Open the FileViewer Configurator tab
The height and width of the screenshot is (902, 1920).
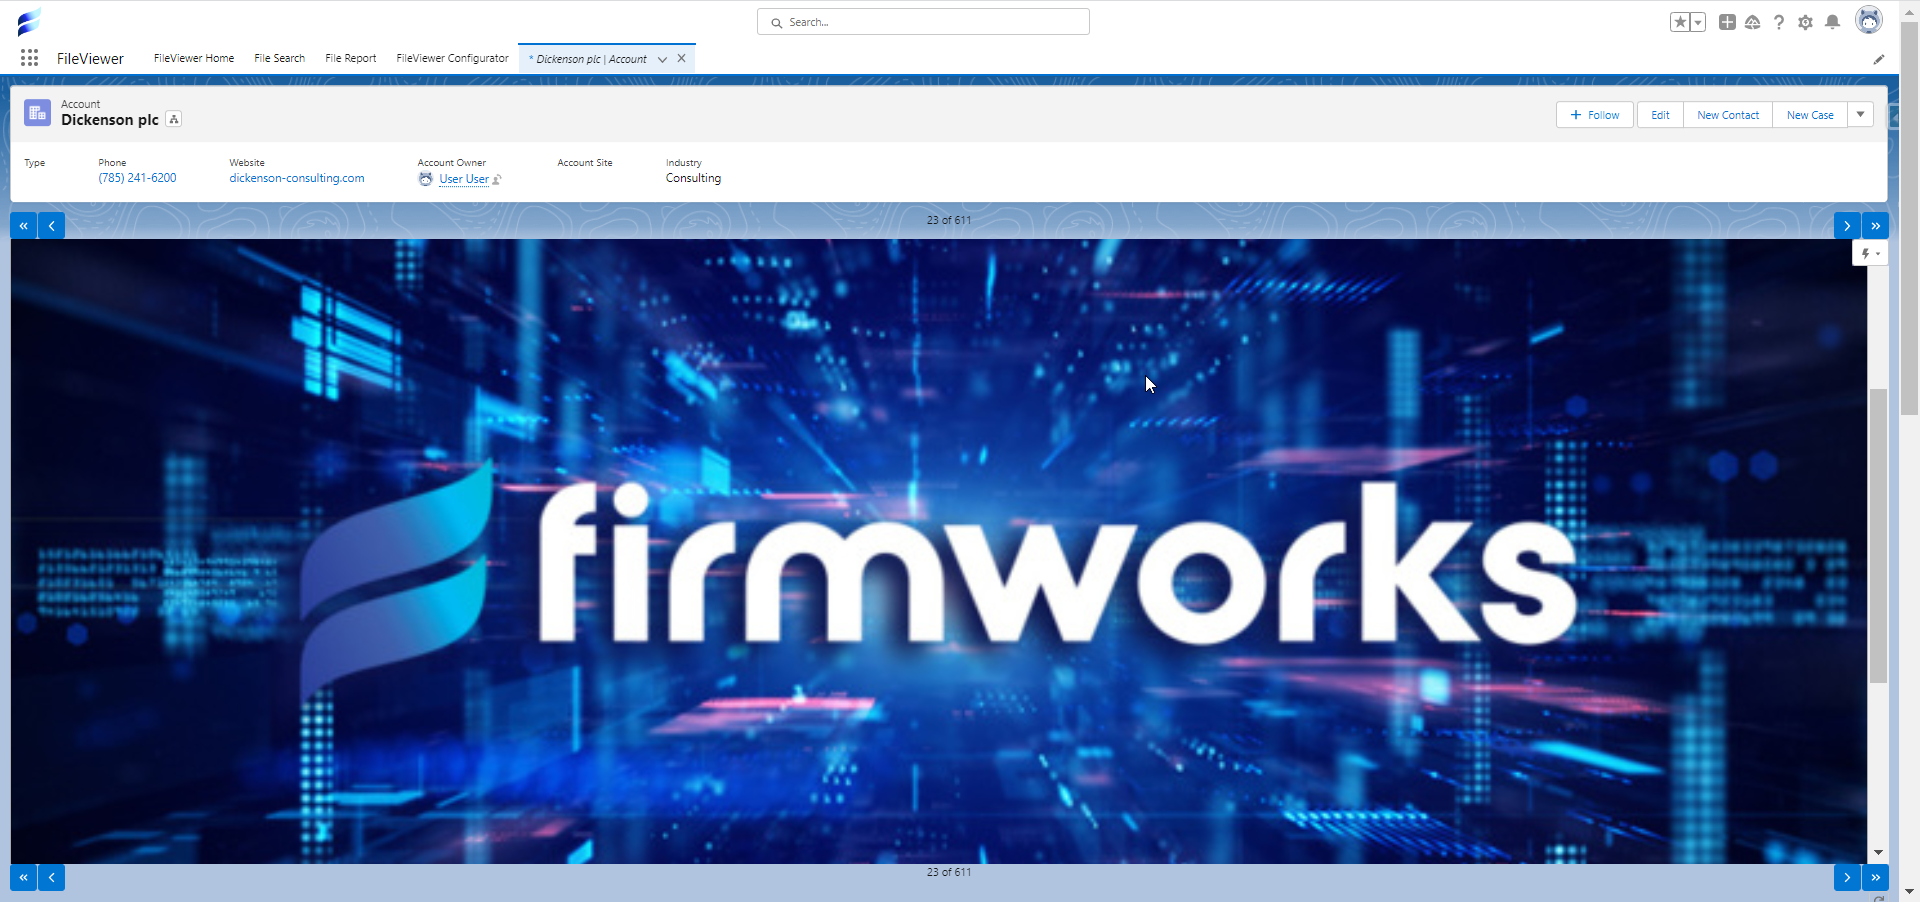(x=452, y=58)
